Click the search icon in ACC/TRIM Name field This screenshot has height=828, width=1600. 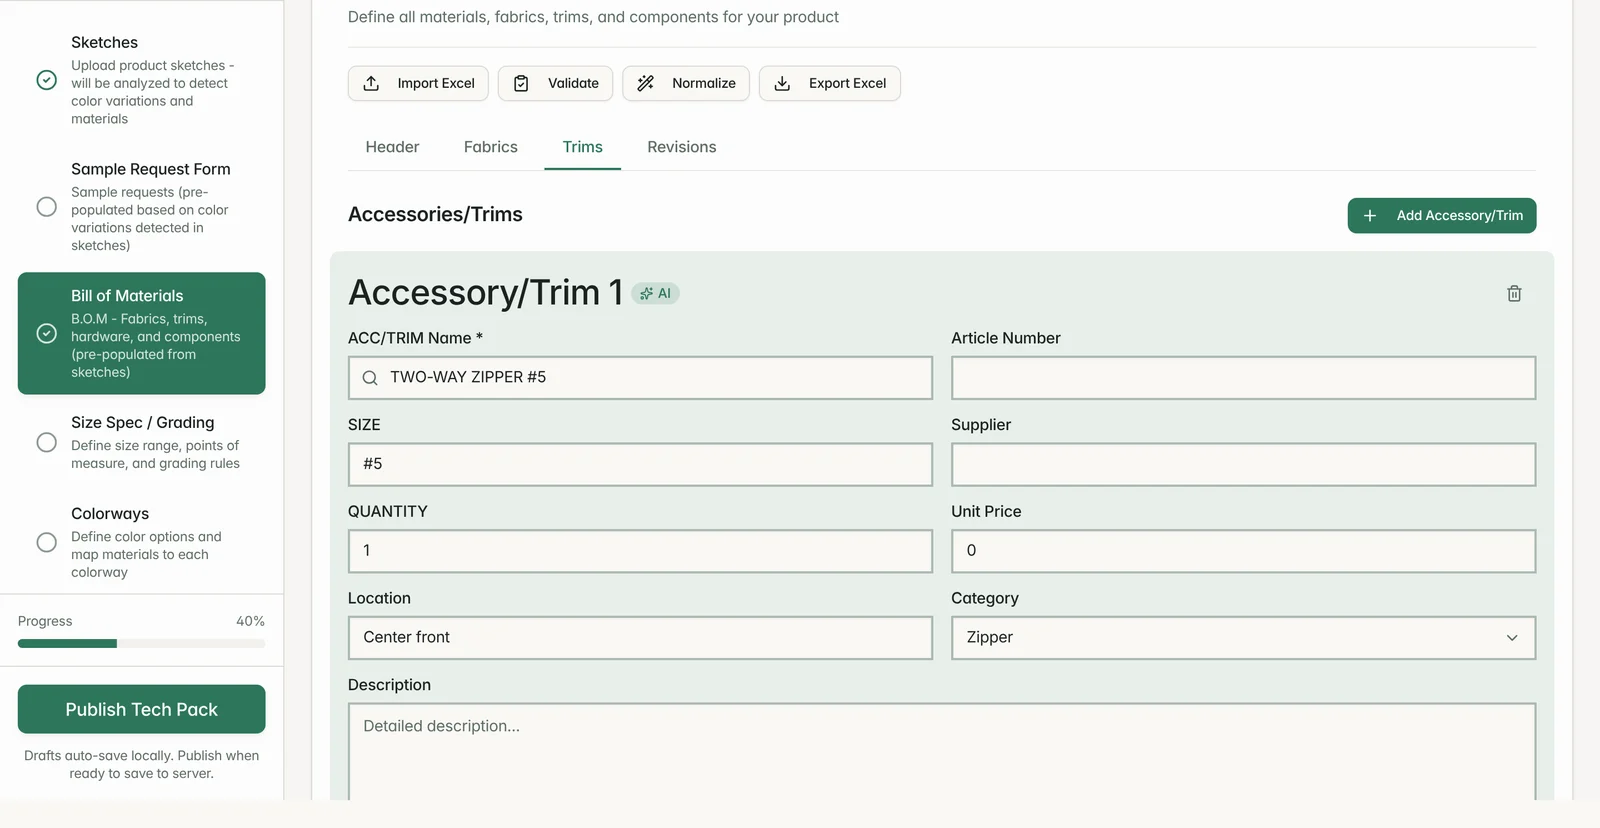(370, 378)
